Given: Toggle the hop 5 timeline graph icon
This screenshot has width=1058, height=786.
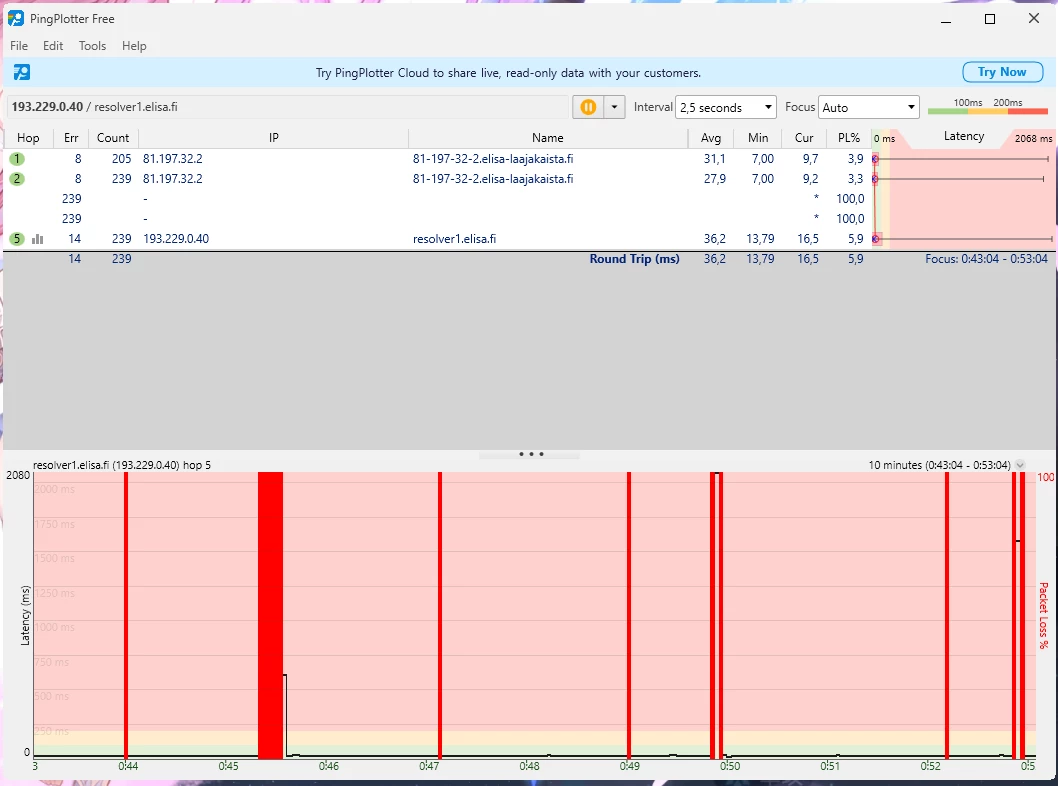Looking at the screenshot, I should click(x=38, y=239).
